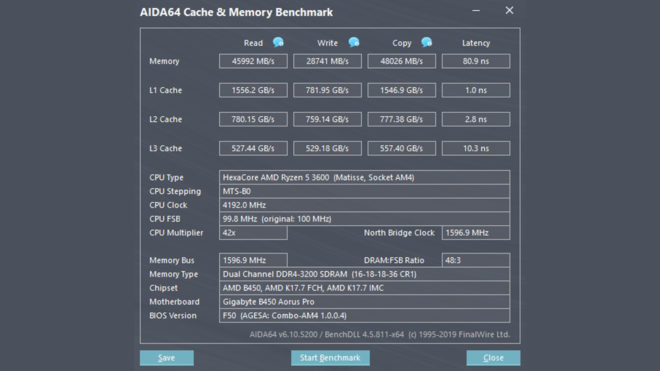The image size is (660, 371).
Task: Select the L1 Cache Latency value 1.0 ns
Action: [x=476, y=90]
